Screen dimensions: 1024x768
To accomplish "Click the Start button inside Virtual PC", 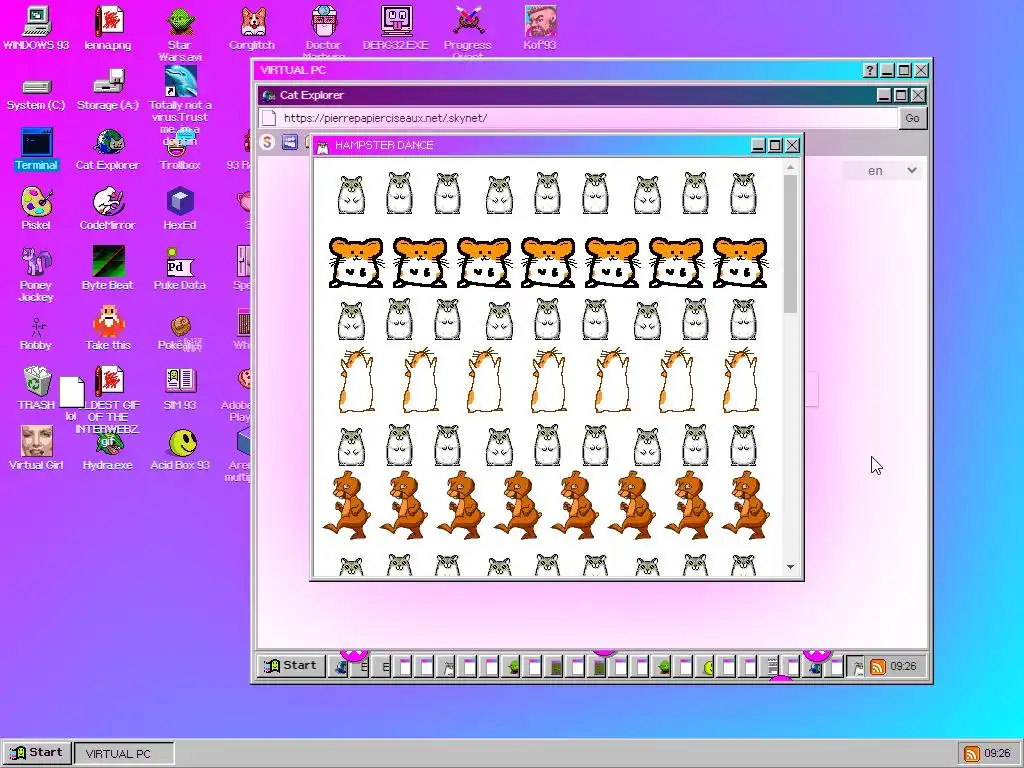I will coord(291,666).
